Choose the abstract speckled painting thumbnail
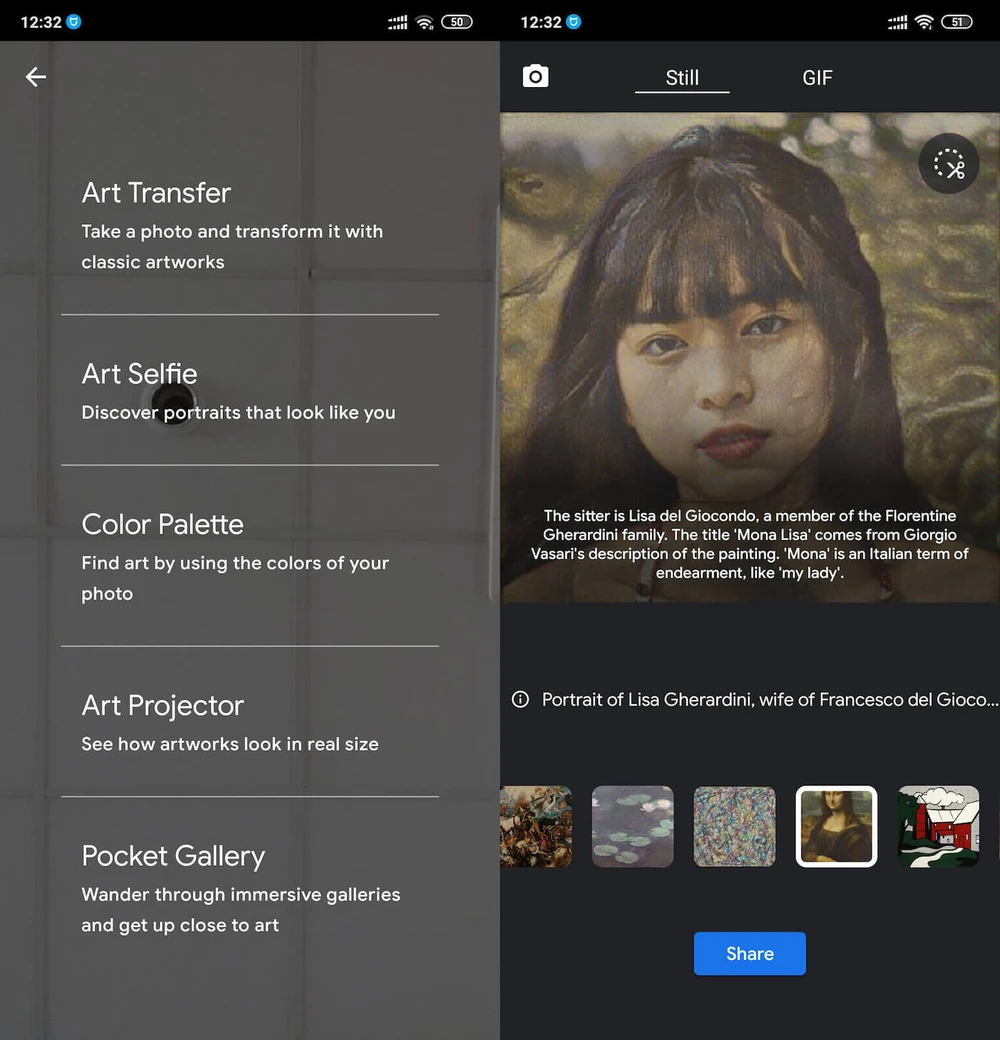 click(734, 826)
